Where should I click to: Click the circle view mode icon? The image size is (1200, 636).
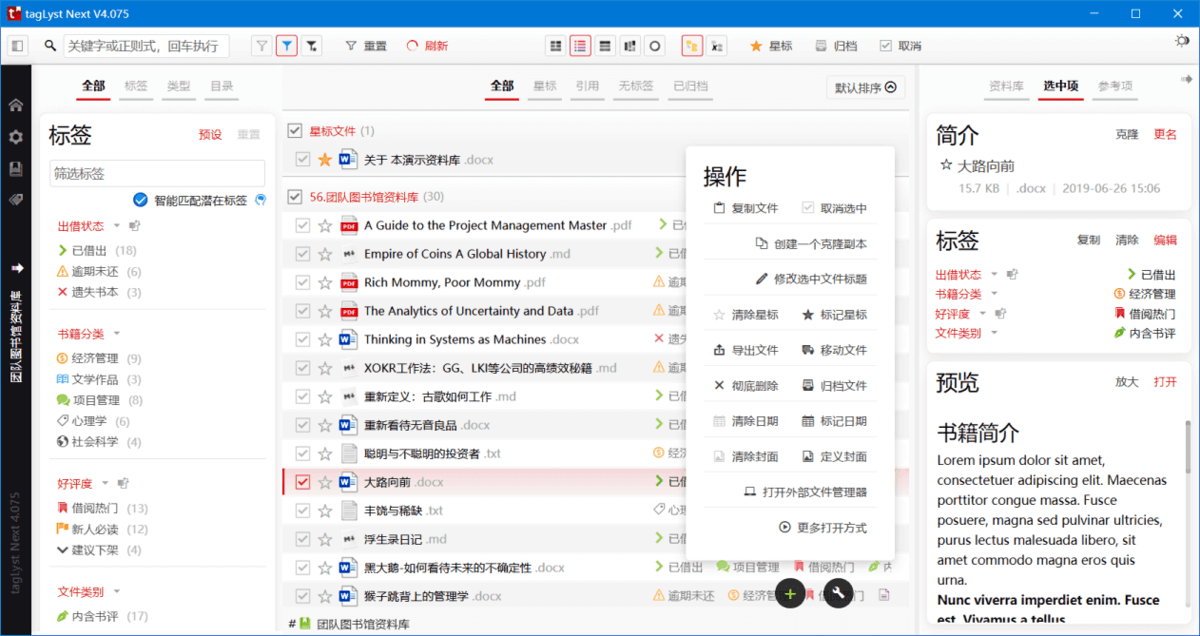(x=655, y=46)
